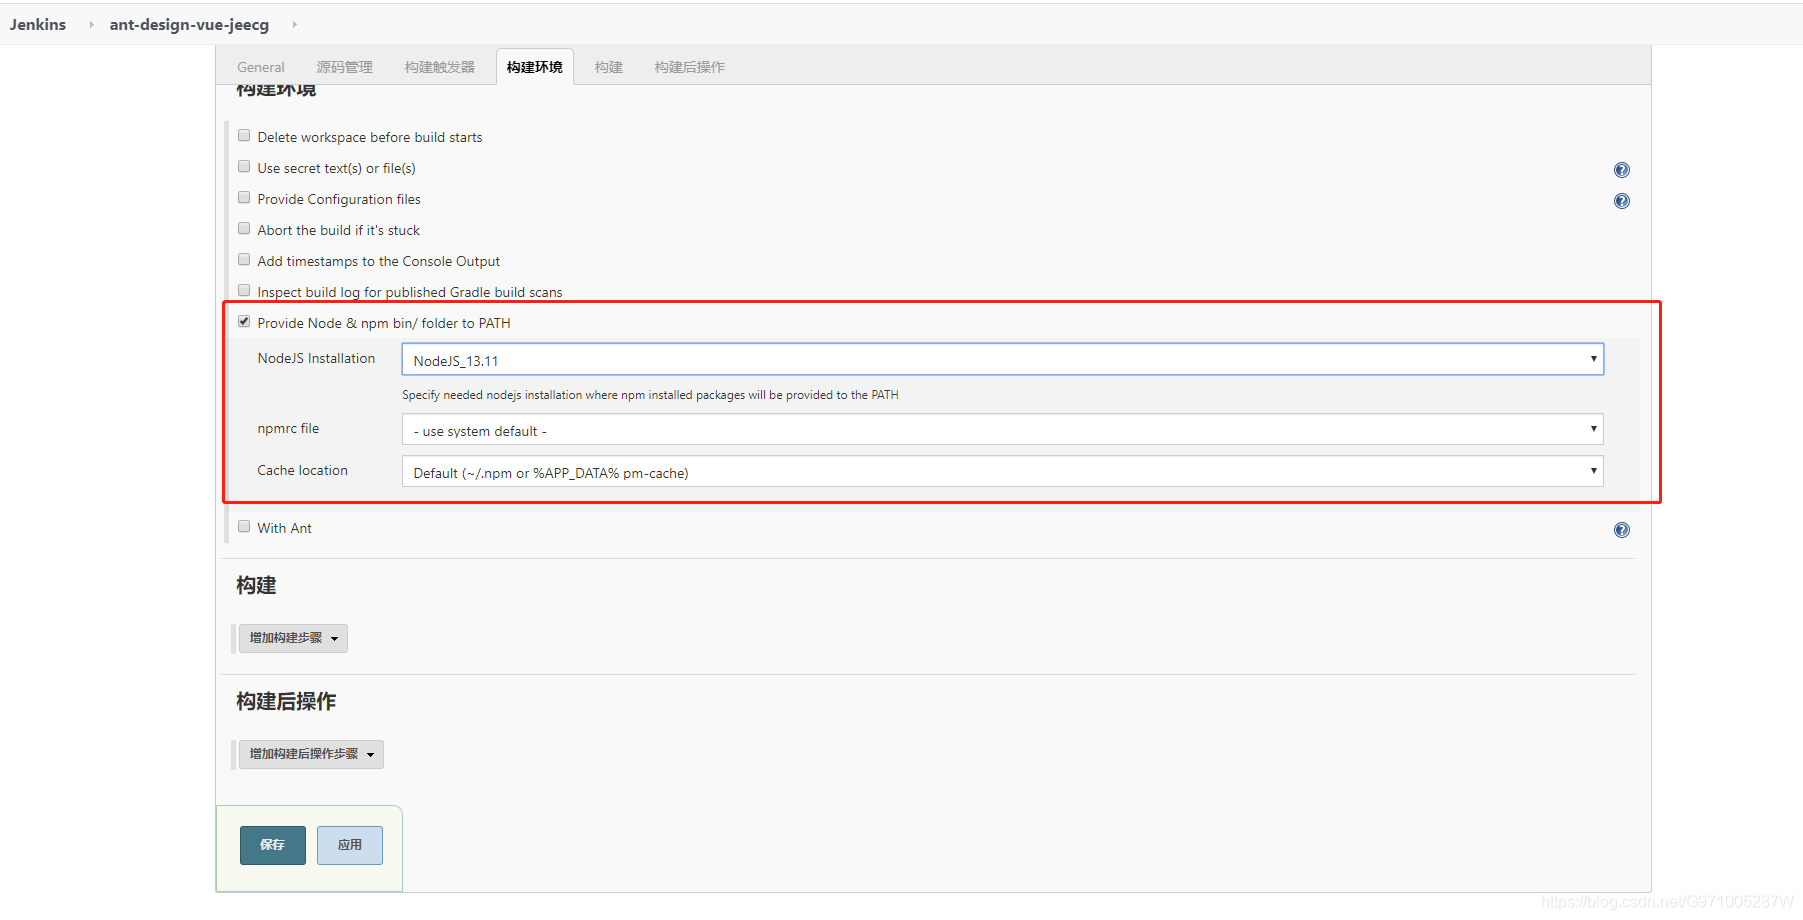
Task: Open help for With Ant option
Action: (x=1621, y=529)
